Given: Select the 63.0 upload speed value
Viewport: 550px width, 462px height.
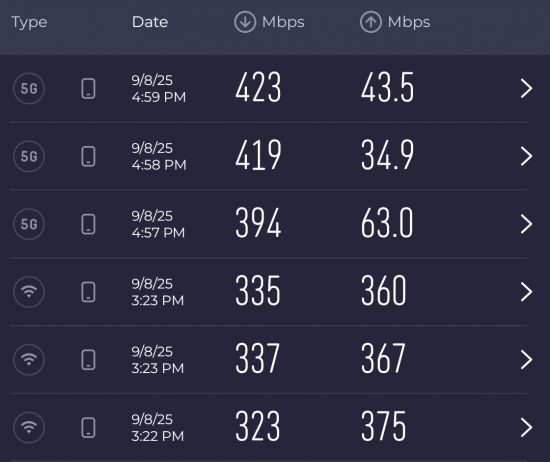Looking at the screenshot, I should (387, 223).
